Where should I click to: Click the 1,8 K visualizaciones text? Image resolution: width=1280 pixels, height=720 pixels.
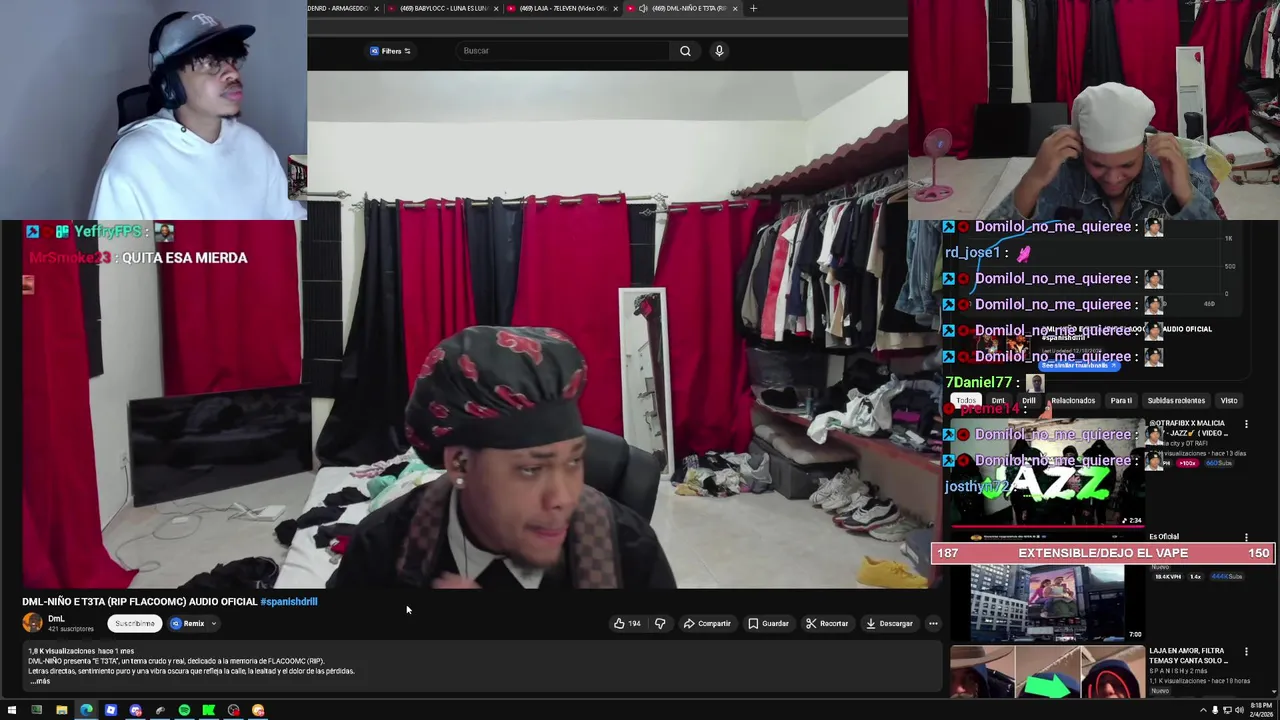tap(64, 652)
